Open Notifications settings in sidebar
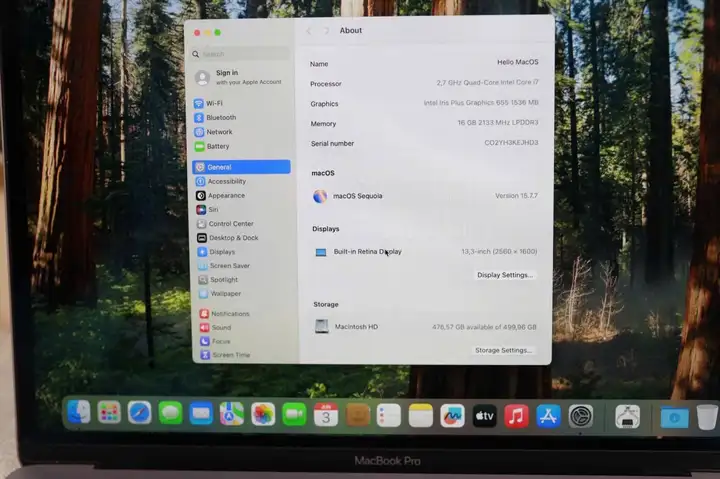This screenshot has width=720, height=479. [x=245, y=314]
